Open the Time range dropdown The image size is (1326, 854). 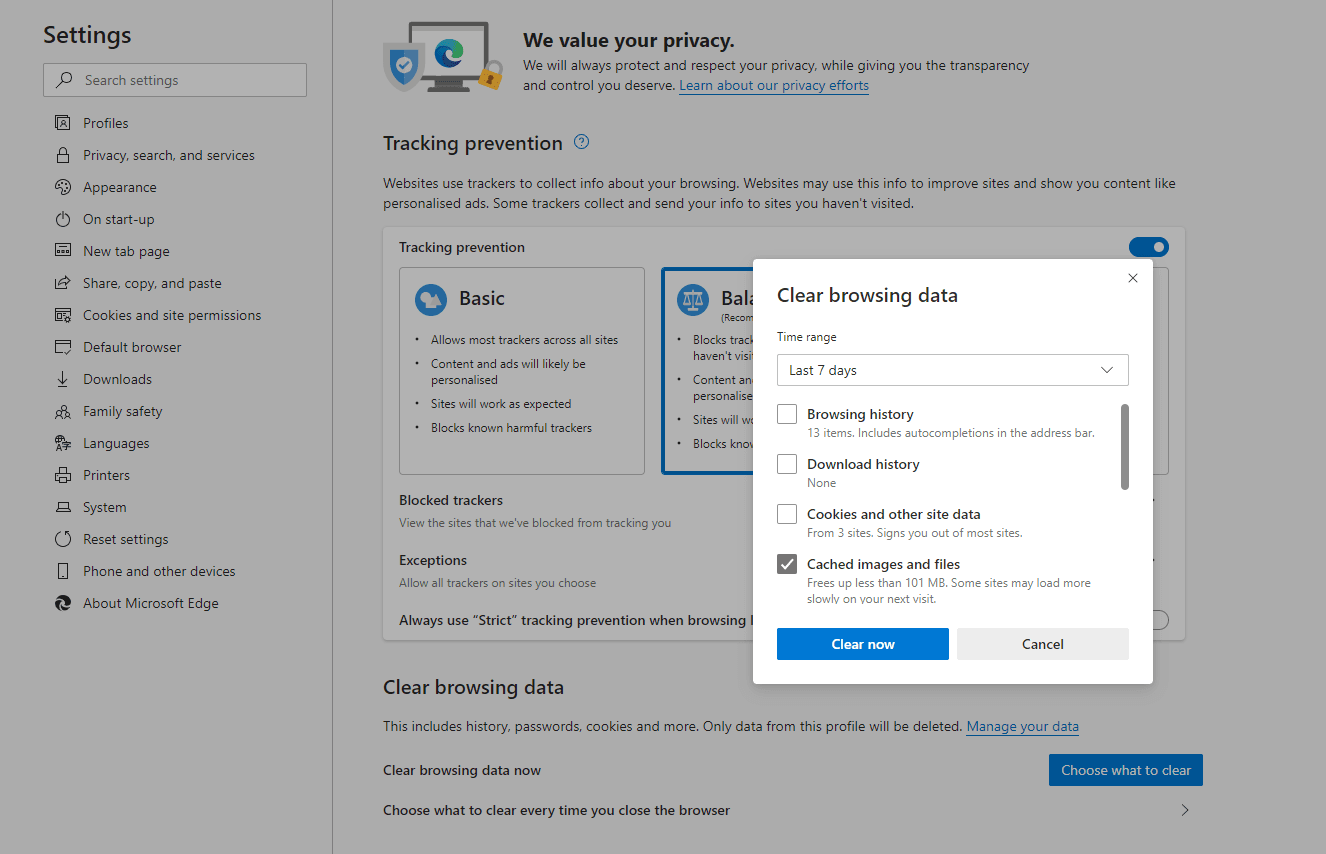coord(952,370)
